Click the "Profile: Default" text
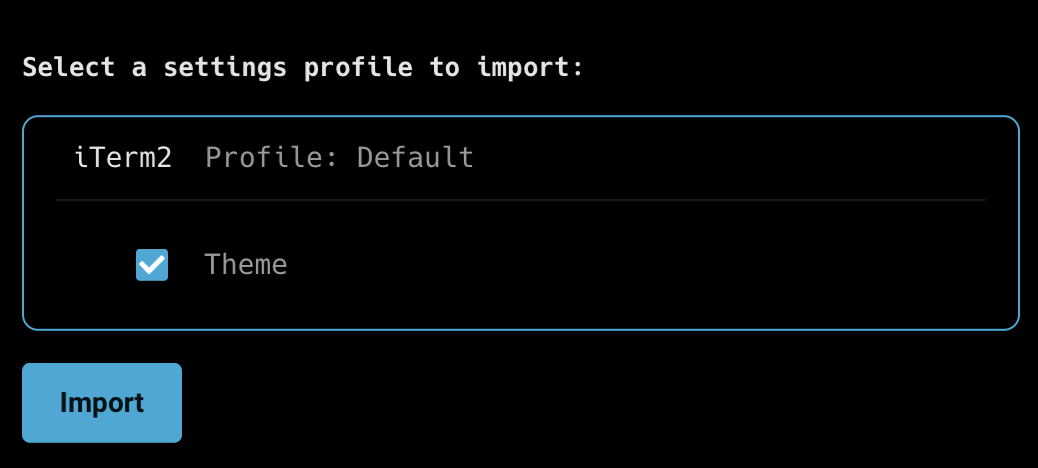 [339, 157]
